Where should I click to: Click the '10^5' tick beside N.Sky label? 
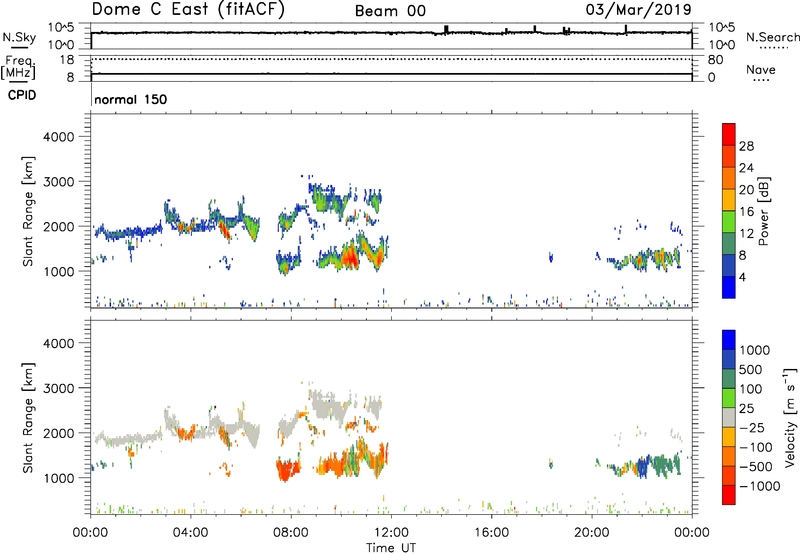61,28
